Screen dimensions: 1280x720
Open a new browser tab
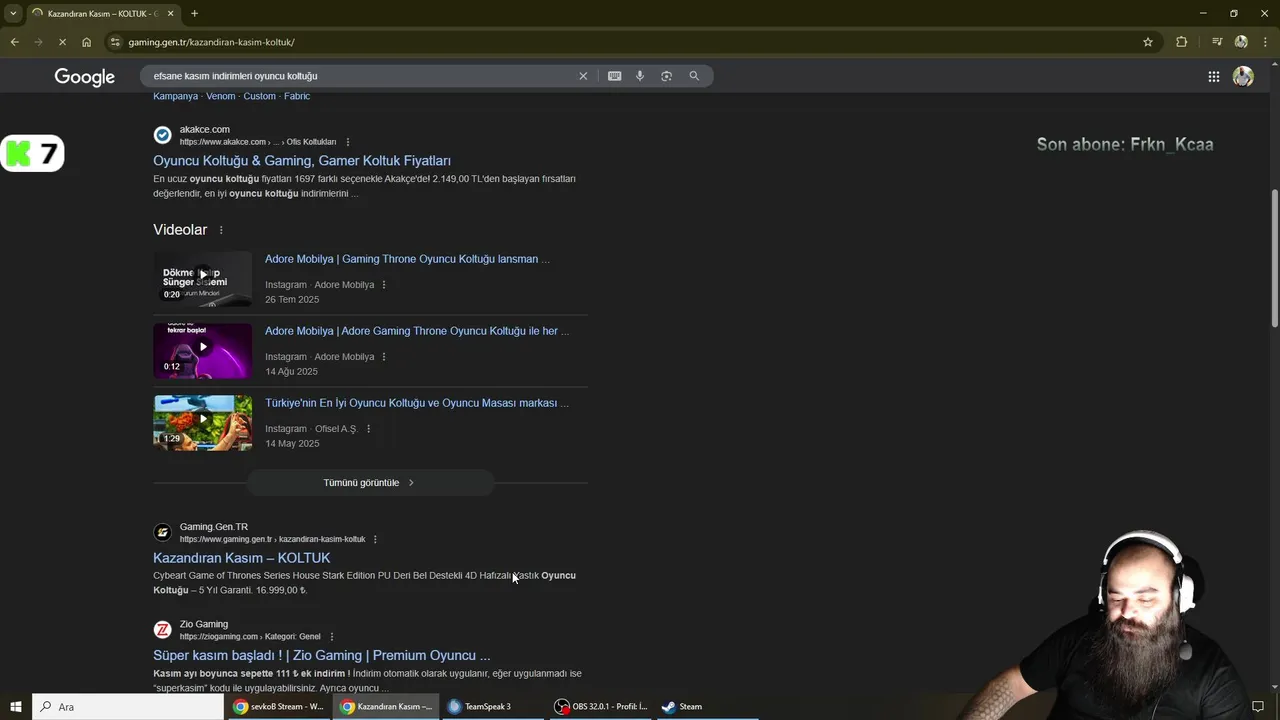click(x=194, y=13)
